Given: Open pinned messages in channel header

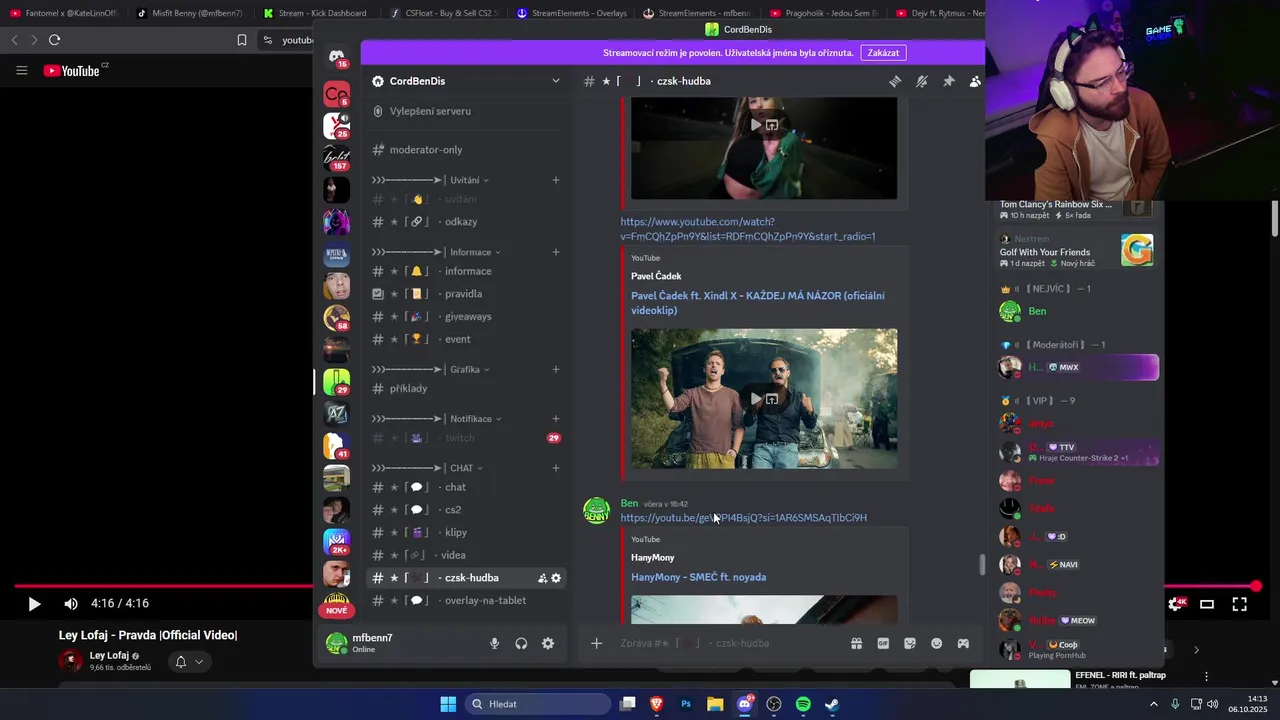Looking at the screenshot, I should coord(949,81).
